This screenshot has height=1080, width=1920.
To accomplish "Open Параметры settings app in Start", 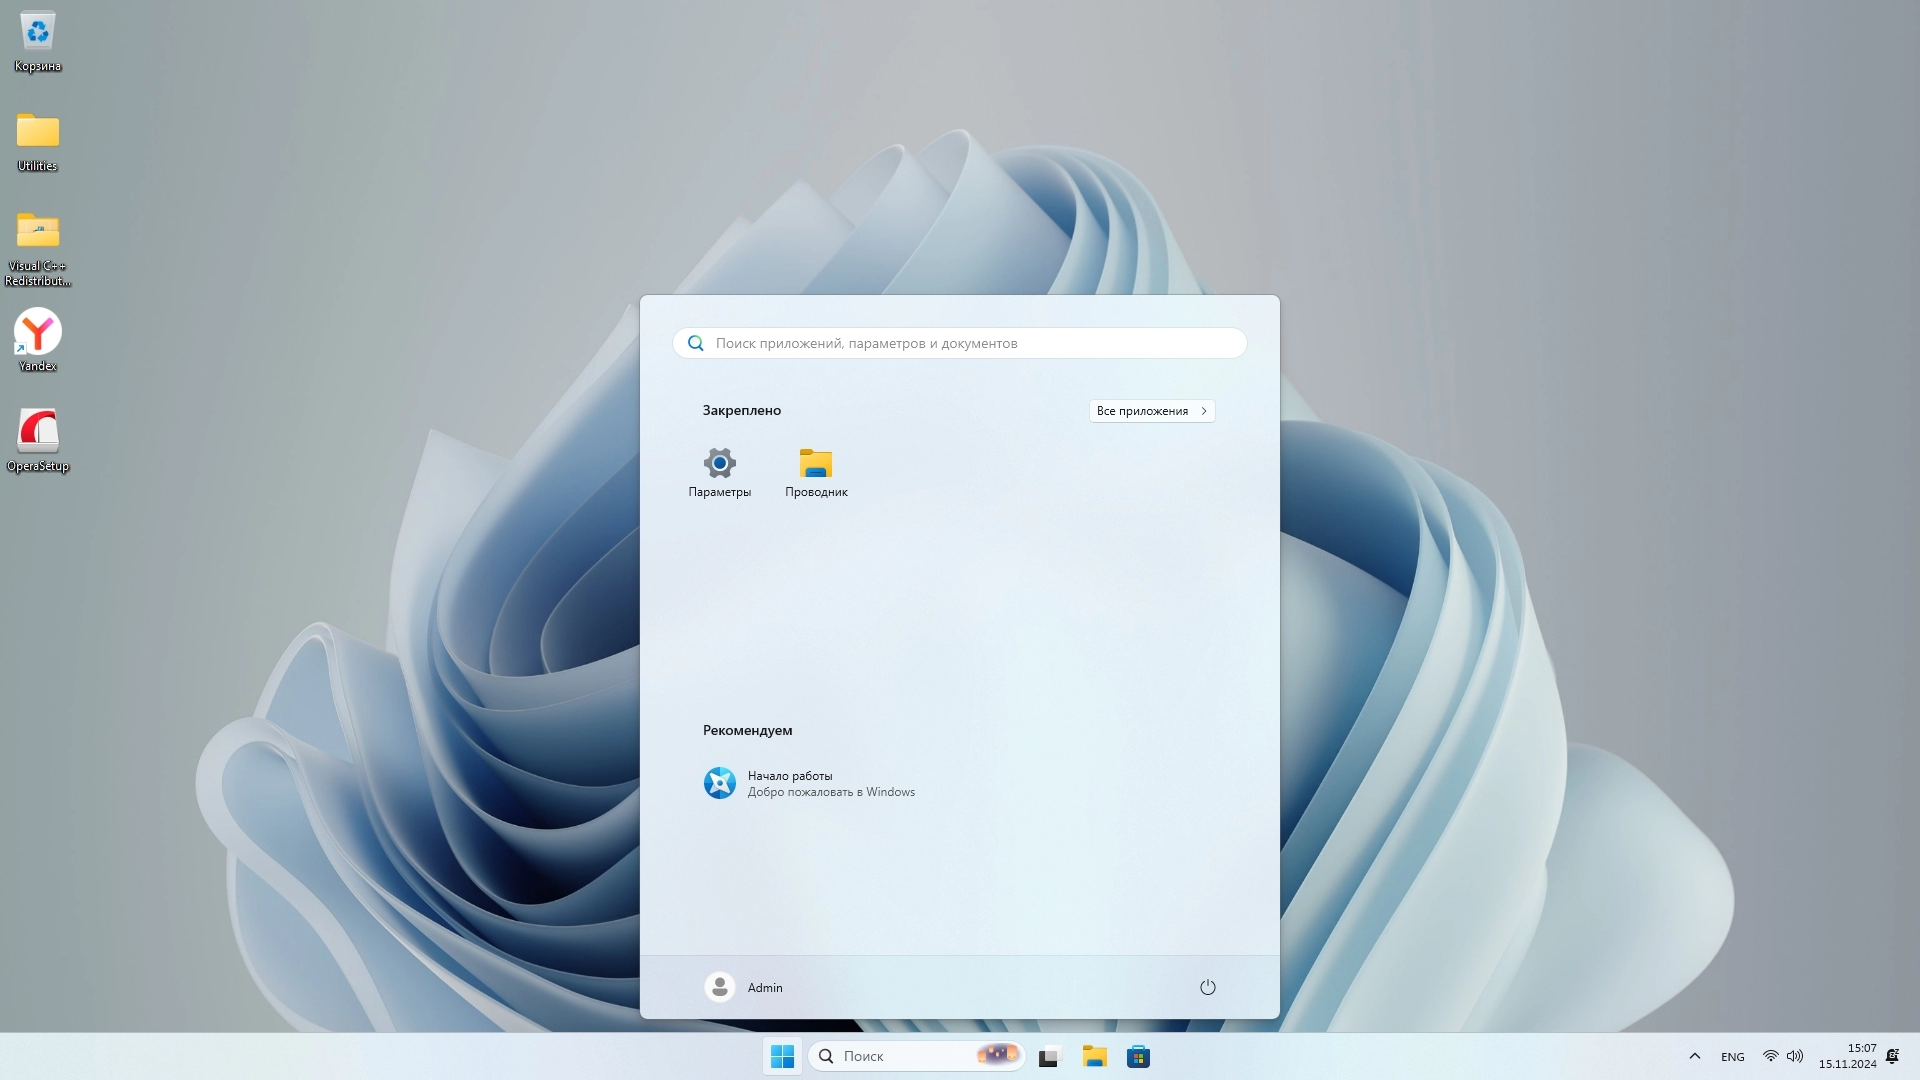I will pos(719,472).
